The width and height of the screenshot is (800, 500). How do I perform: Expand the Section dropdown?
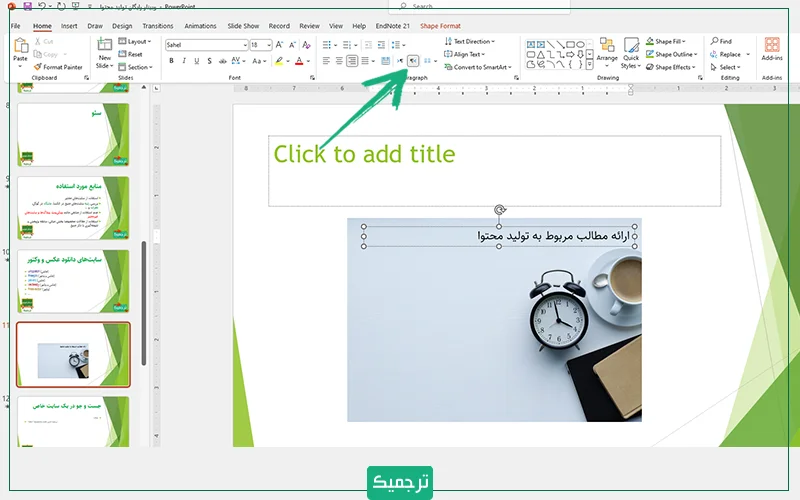point(135,67)
